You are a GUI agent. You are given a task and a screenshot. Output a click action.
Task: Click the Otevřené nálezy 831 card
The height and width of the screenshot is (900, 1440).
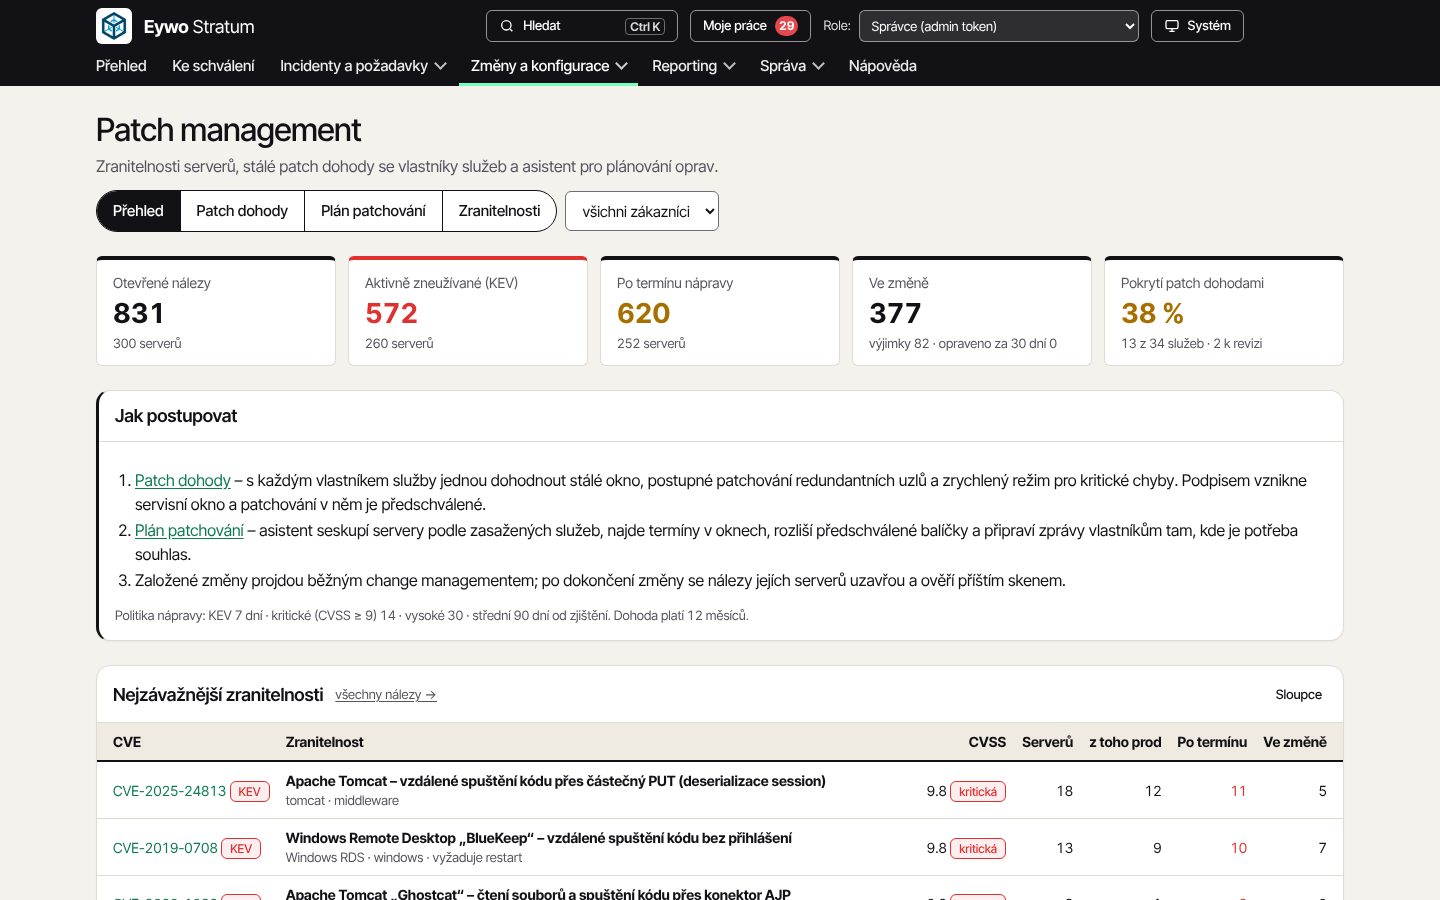(216, 311)
